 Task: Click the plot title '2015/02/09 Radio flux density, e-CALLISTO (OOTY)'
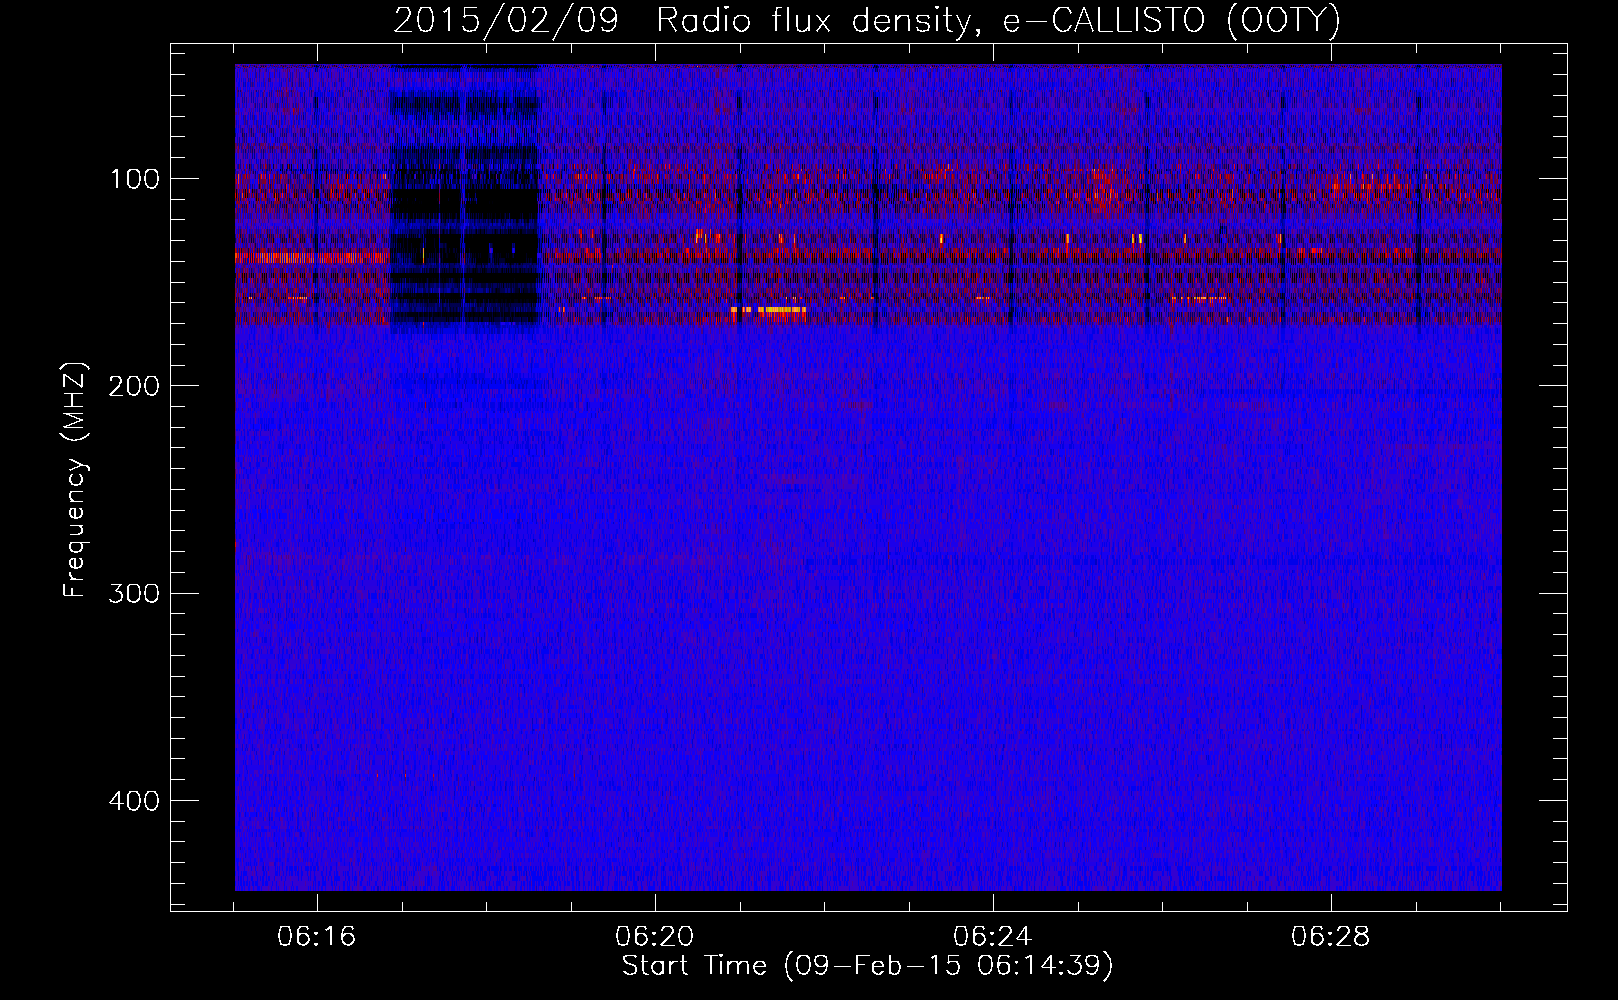tap(866, 20)
